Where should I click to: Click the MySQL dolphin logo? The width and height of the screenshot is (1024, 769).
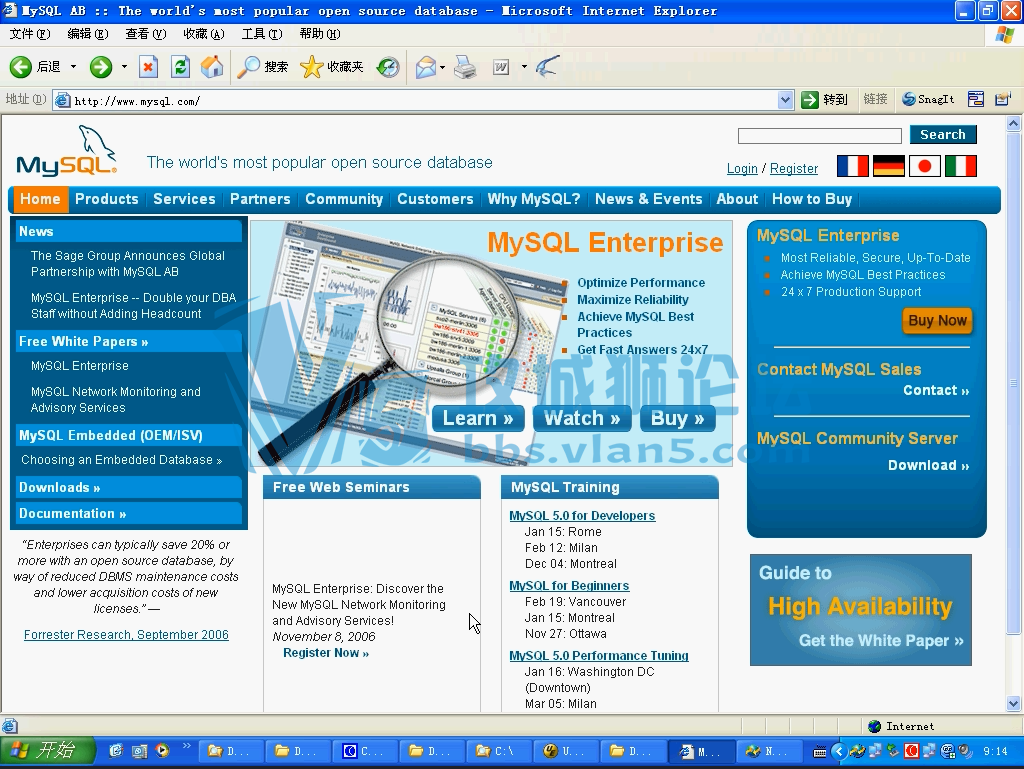coord(67,151)
